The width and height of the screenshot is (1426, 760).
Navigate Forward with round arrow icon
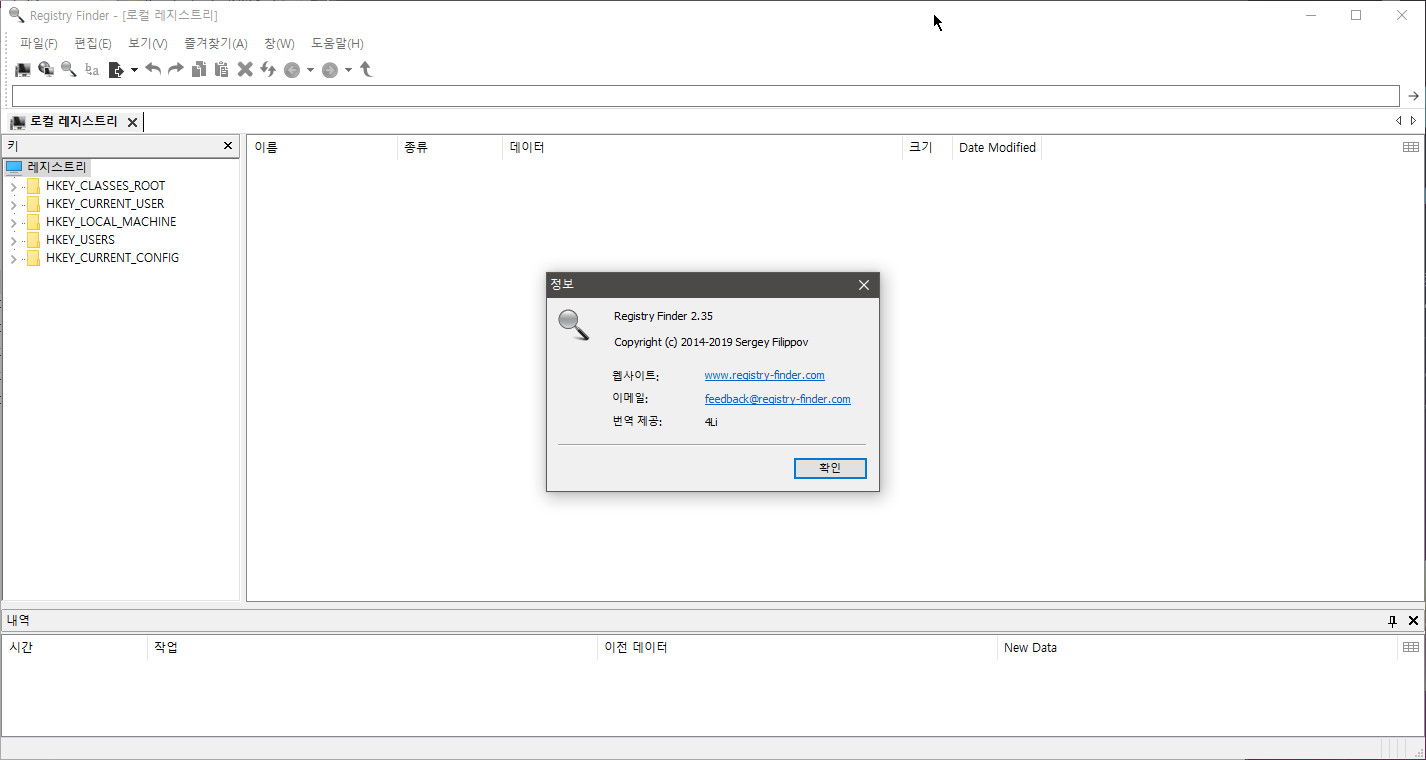click(x=330, y=70)
